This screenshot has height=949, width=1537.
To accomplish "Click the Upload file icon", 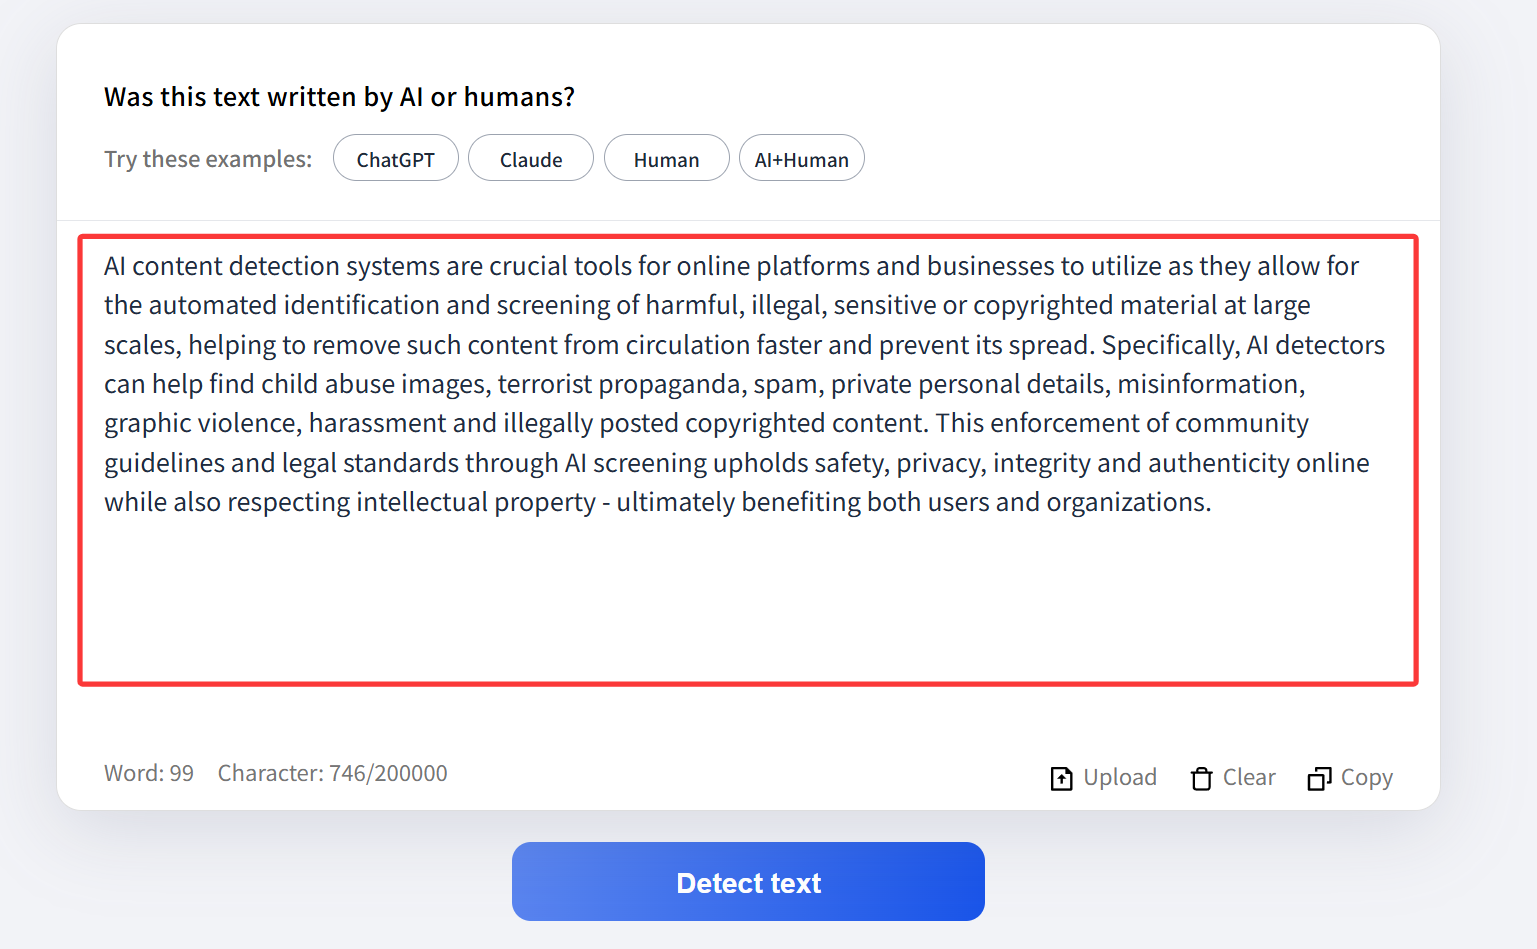I will pos(1061,778).
